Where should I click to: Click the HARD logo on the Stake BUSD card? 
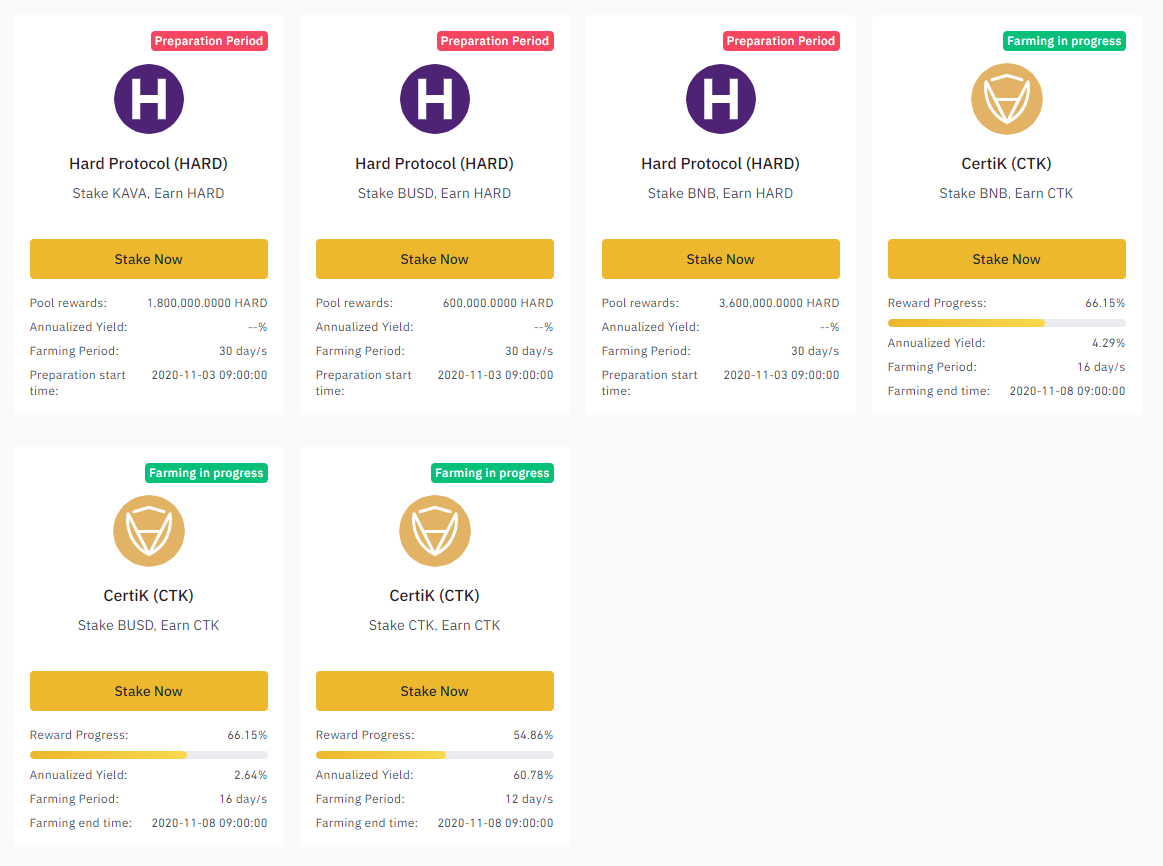tap(435, 99)
